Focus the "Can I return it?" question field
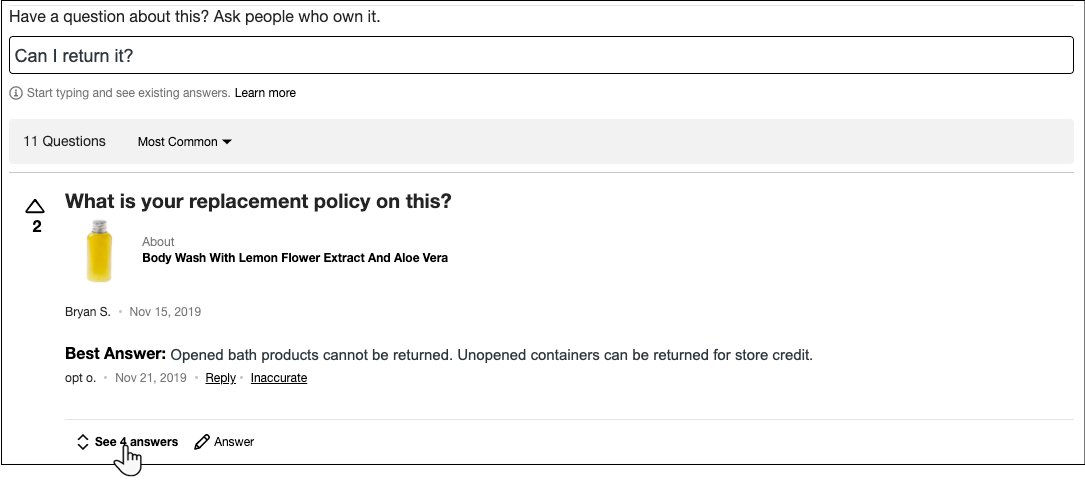Screen dimensions: 1085x480 [541, 56]
